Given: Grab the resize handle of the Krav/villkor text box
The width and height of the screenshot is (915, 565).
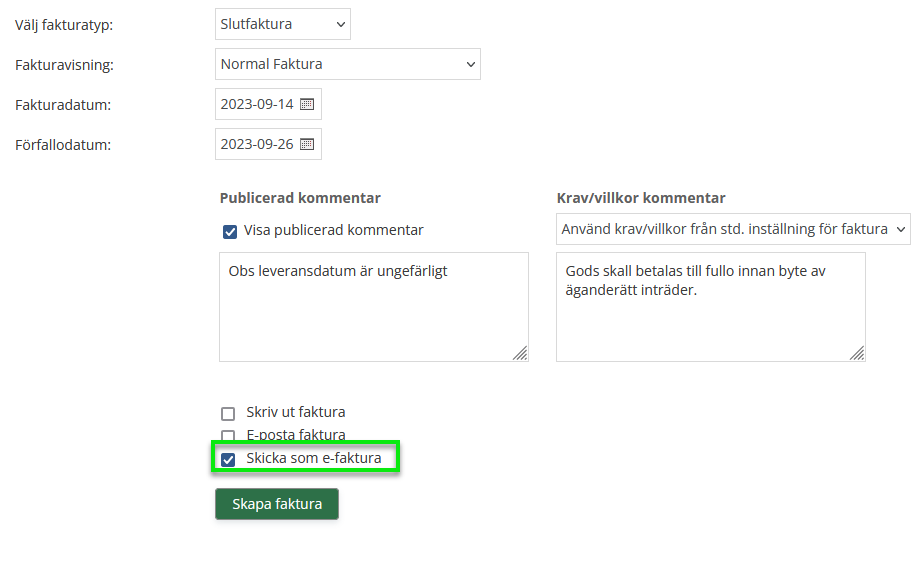Looking at the screenshot, I should click(x=857, y=353).
